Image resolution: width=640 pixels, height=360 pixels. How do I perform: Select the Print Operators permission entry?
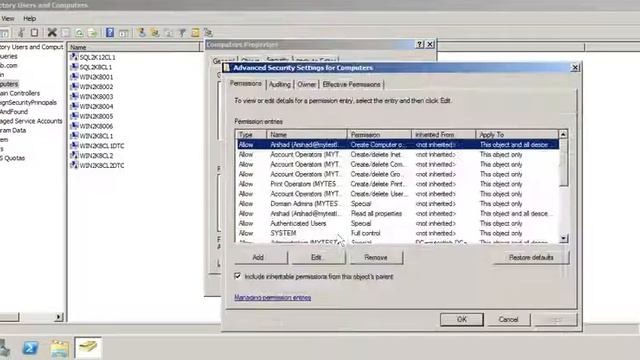tap(398, 184)
